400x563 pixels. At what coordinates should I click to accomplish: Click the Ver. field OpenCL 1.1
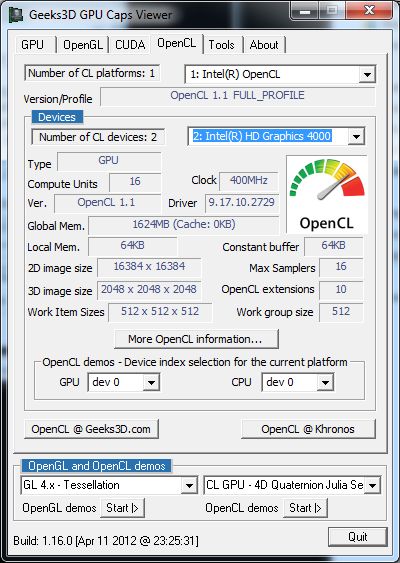point(107,203)
